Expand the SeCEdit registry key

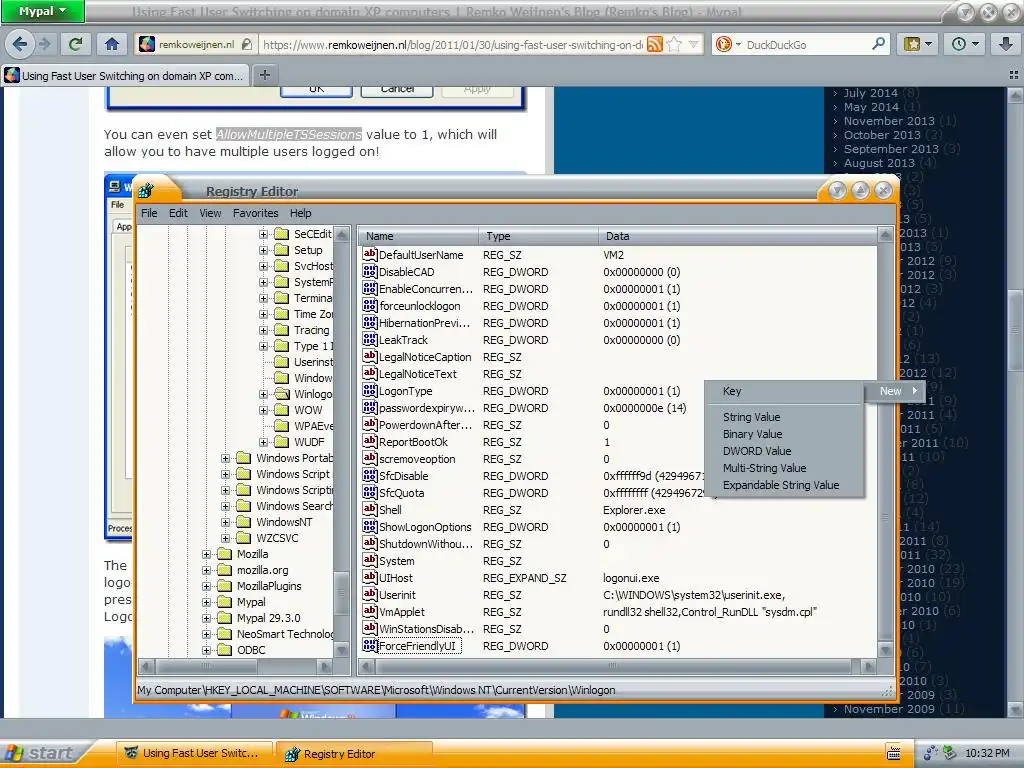coord(263,234)
